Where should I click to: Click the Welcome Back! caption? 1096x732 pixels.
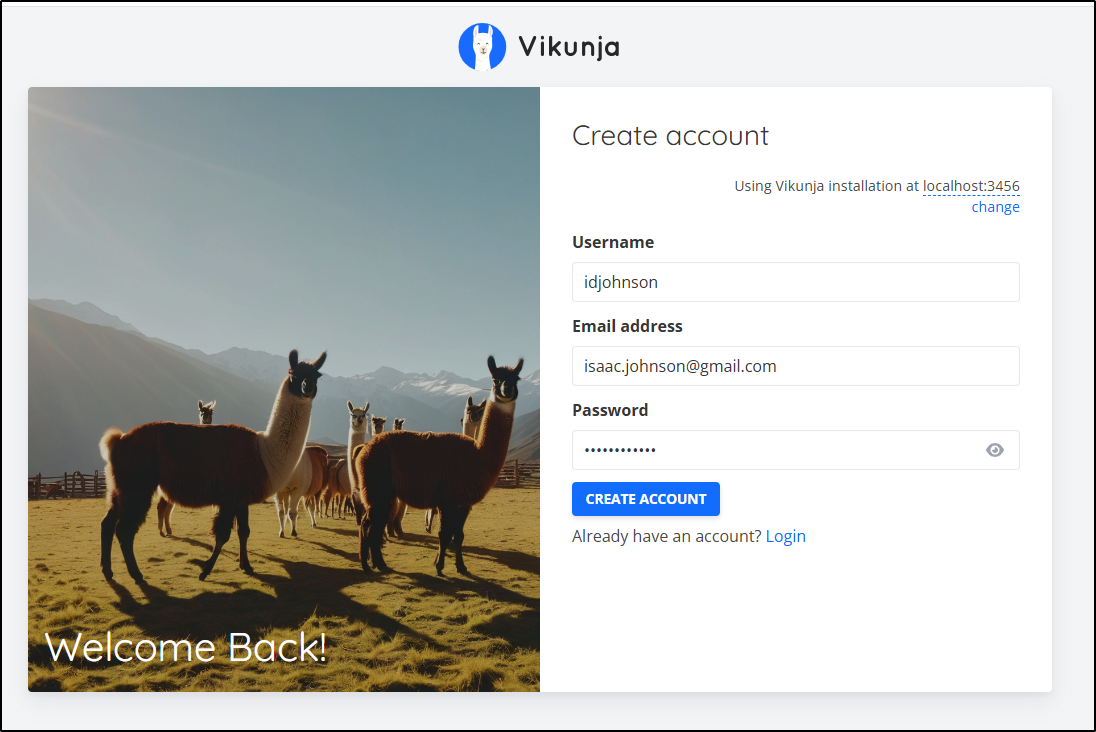(x=186, y=647)
